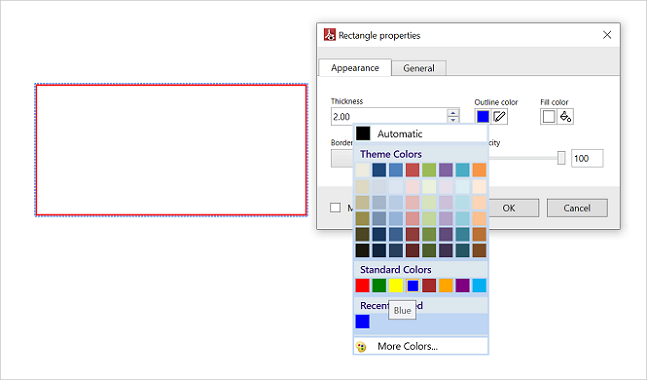The height and width of the screenshot is (380, 647).
Task: Pick the red theme color in top row
Action: pyautogui.click(x=413, y=170)
